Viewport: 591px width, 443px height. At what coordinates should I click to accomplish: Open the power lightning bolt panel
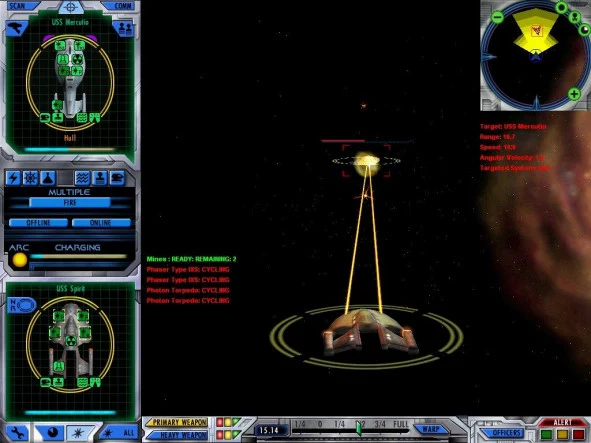(x=14, y=178)
